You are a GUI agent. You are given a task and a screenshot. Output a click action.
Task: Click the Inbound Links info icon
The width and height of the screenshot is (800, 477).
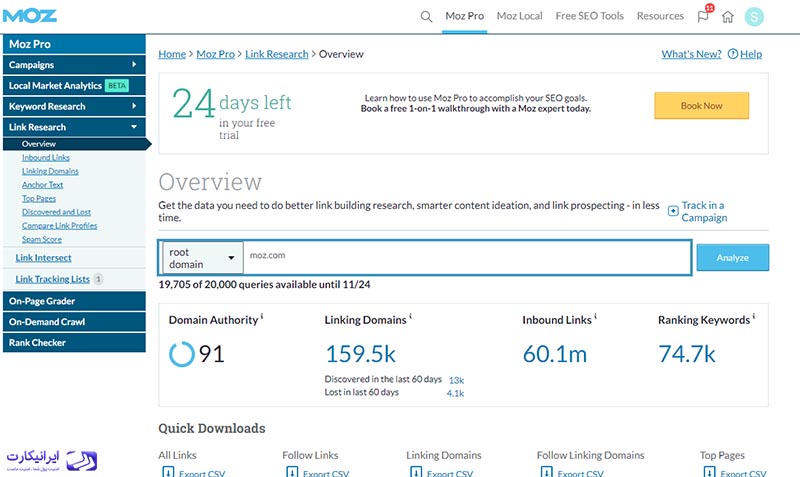[595, 316]
